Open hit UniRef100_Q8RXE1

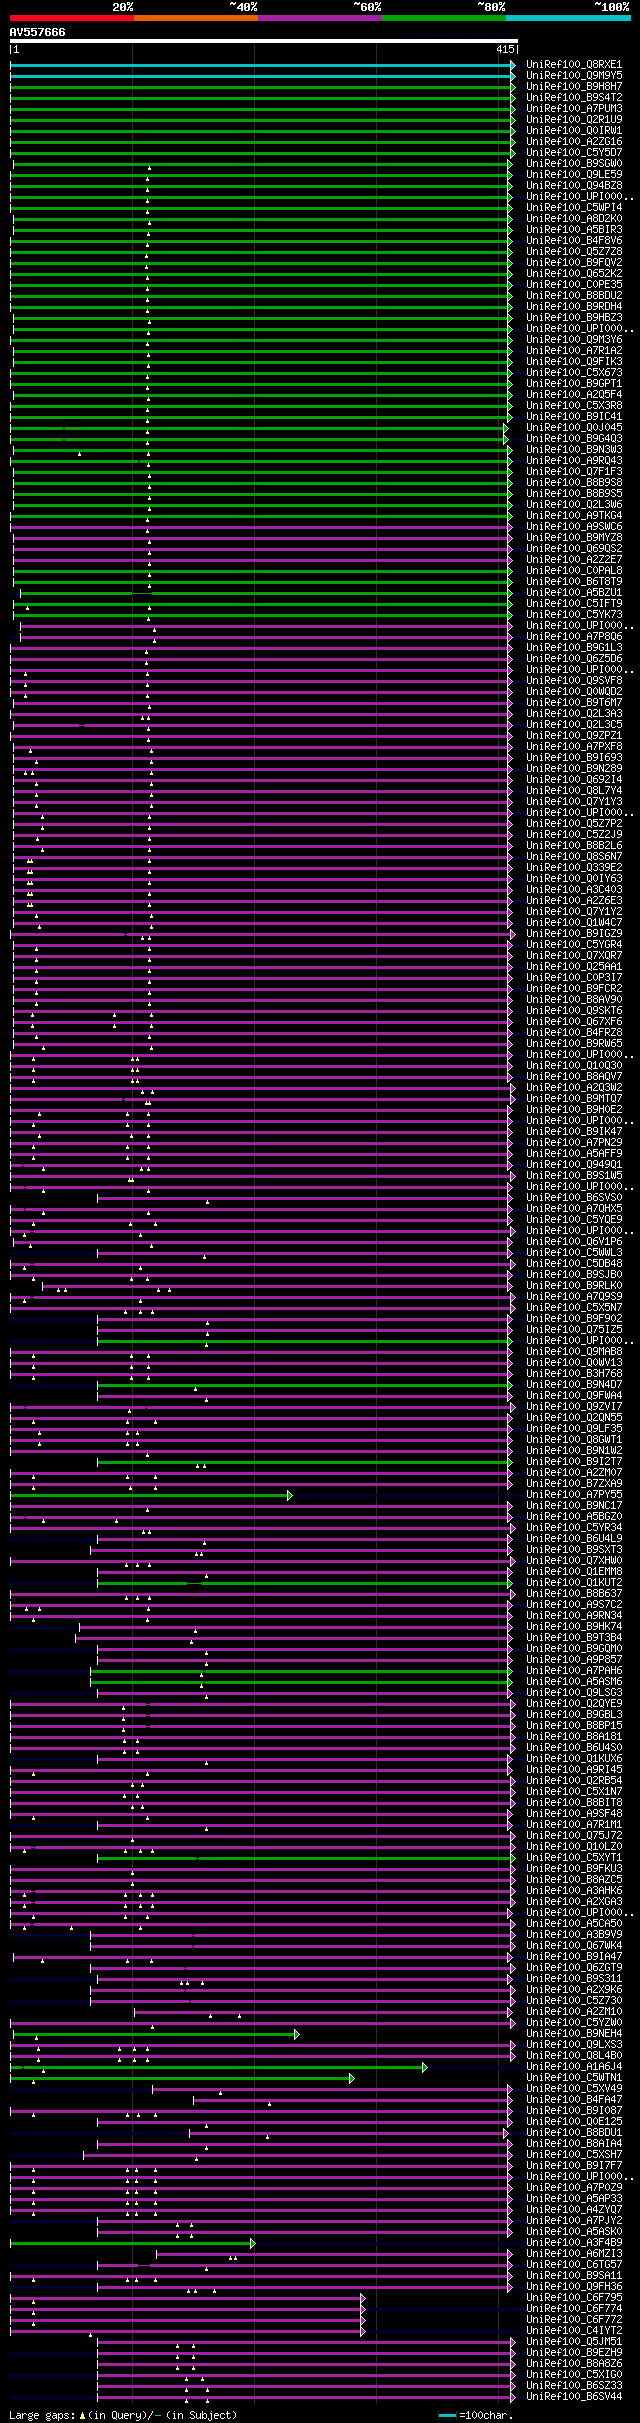(x=574, y=64)
